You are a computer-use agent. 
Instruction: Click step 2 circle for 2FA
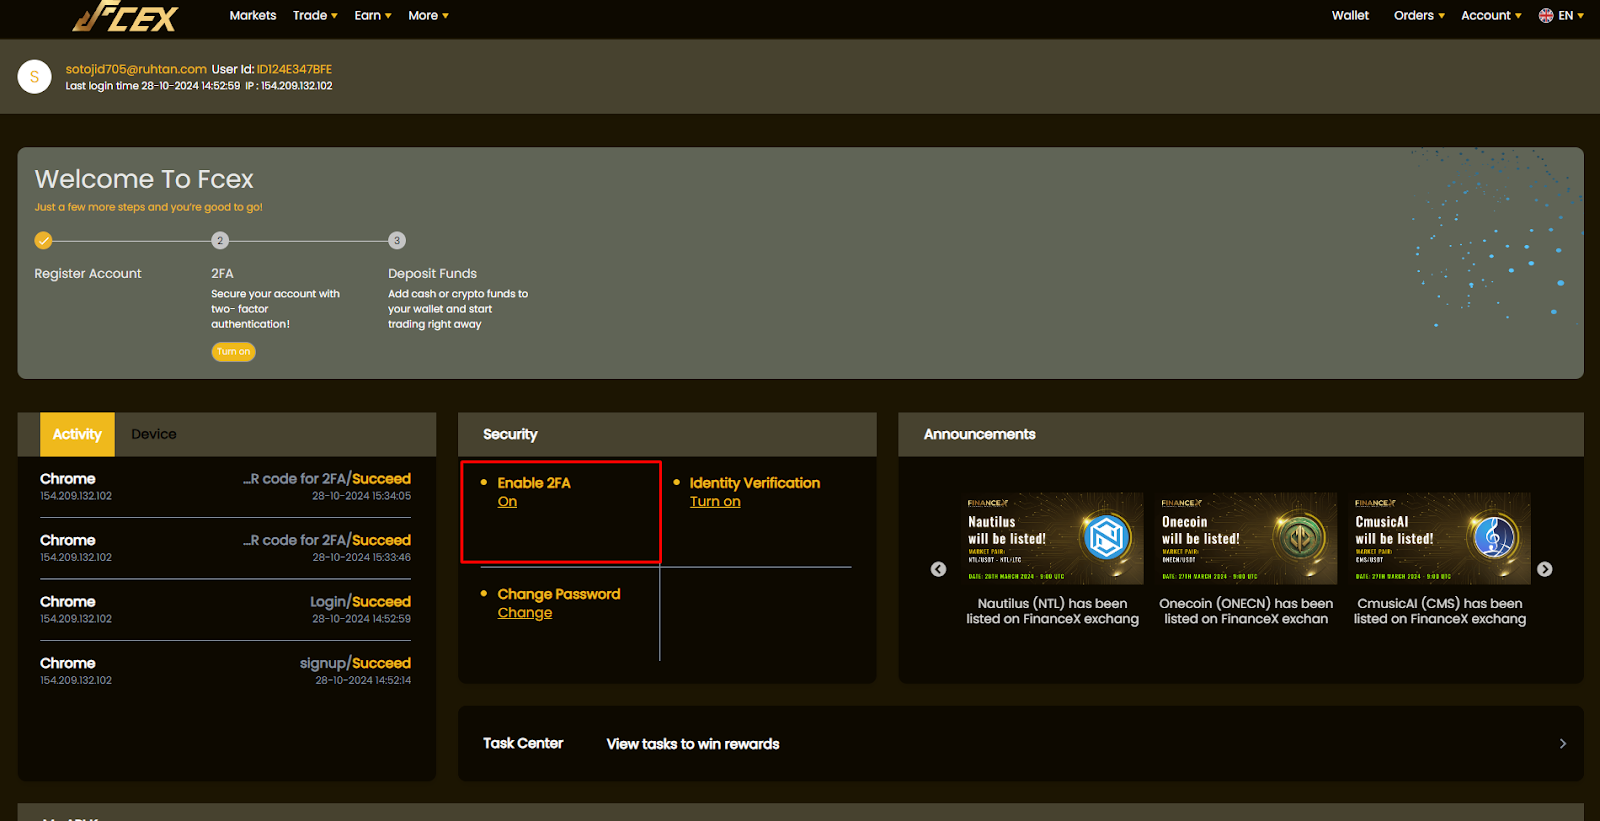pyautogui.click(x=220, y=240)
